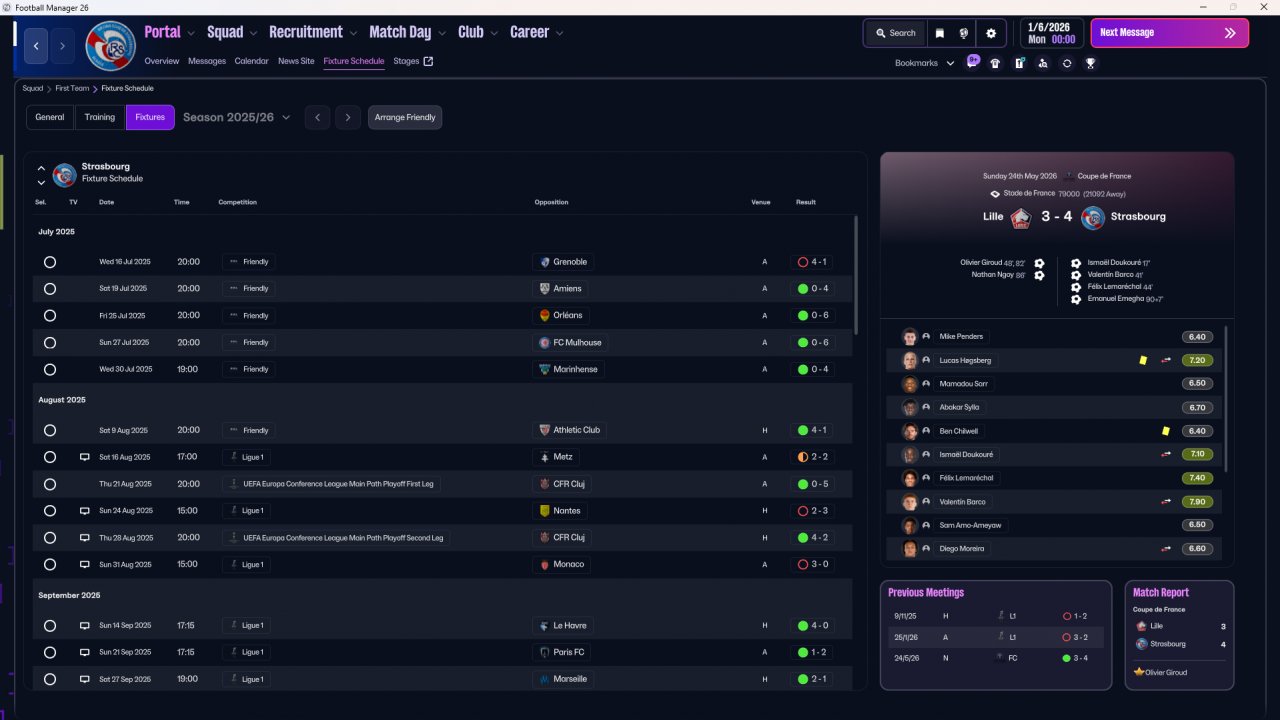The image size is (1280, 720).
Task: Open the Squad breadcrumb link
Action: coord(33,88)
